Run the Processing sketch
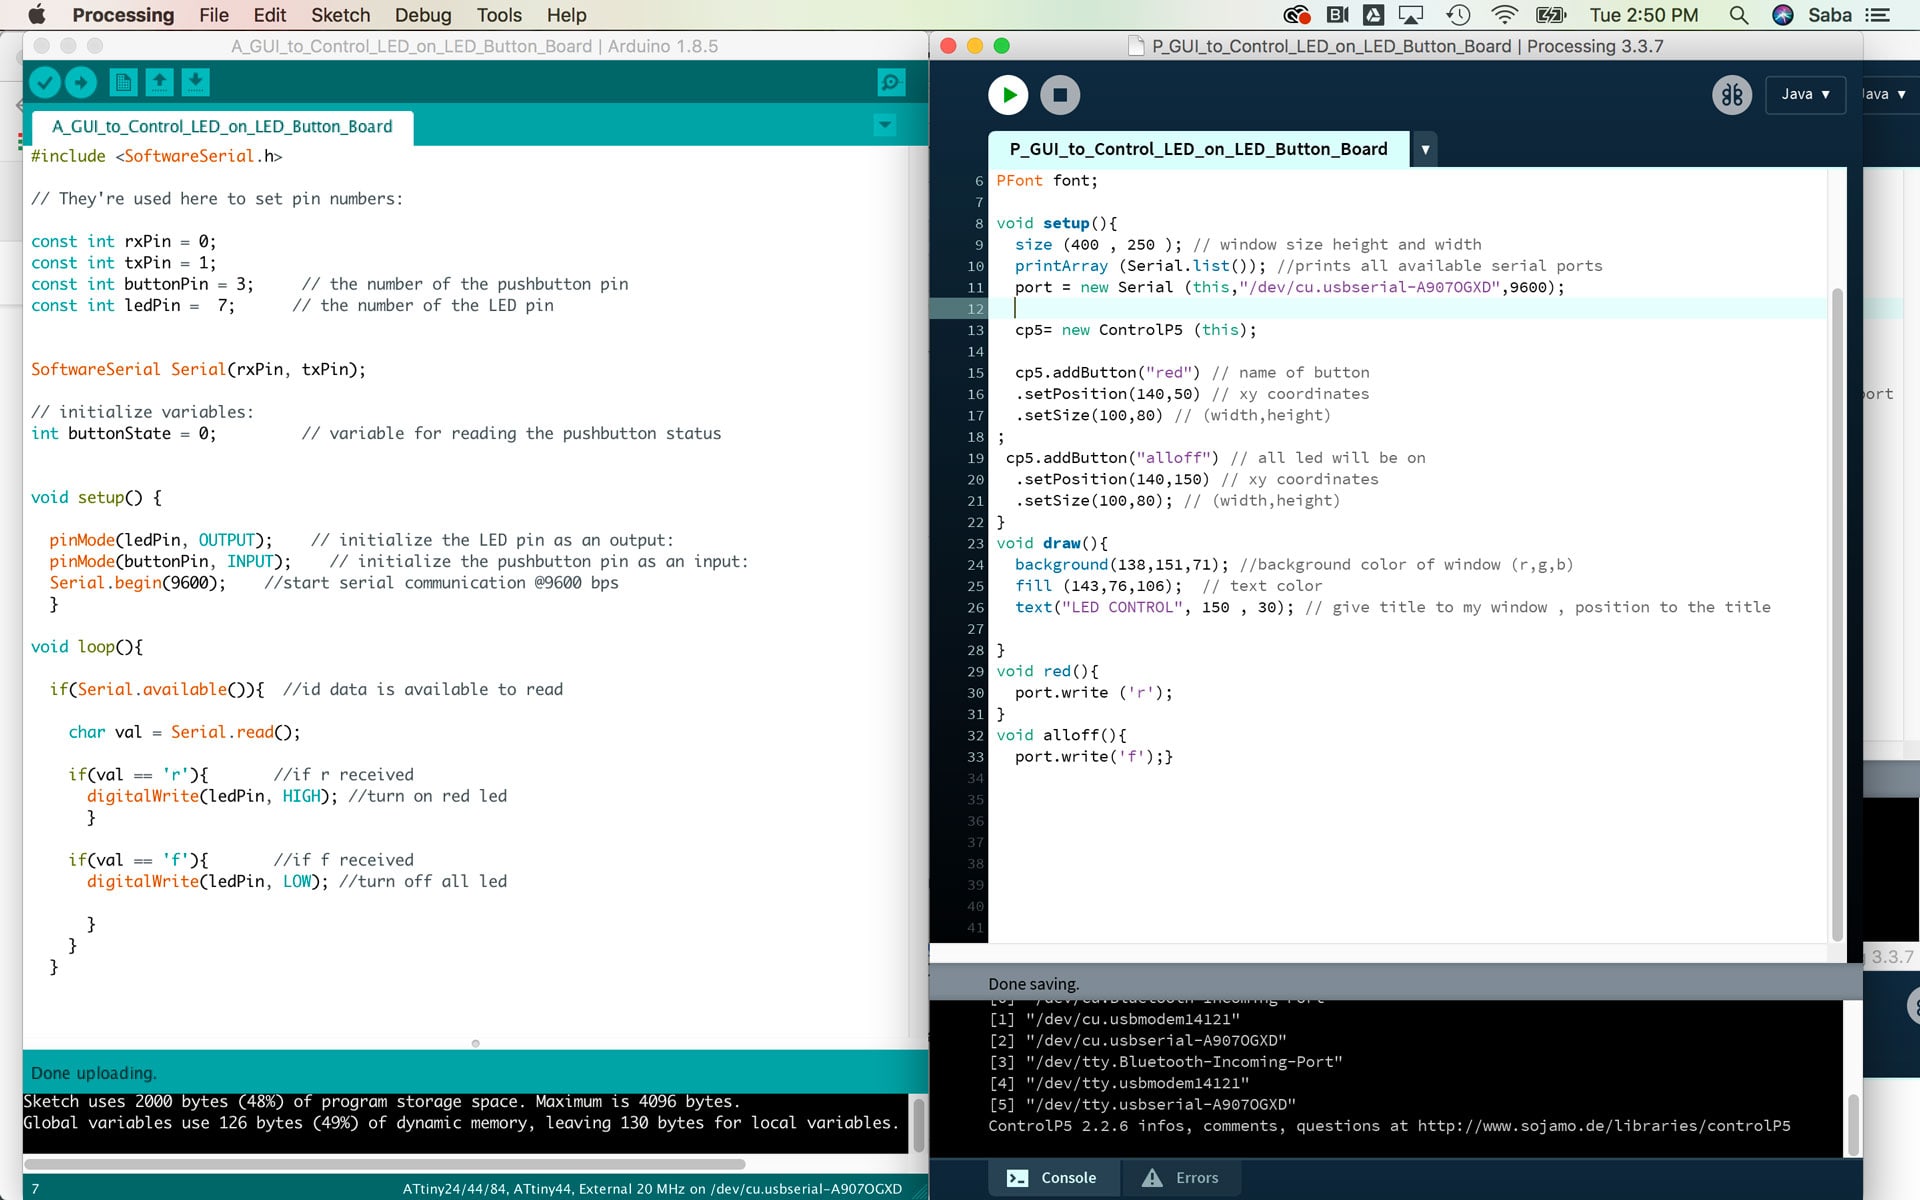Screen dimensions: 1920x1200 (x=1008, y=95)
